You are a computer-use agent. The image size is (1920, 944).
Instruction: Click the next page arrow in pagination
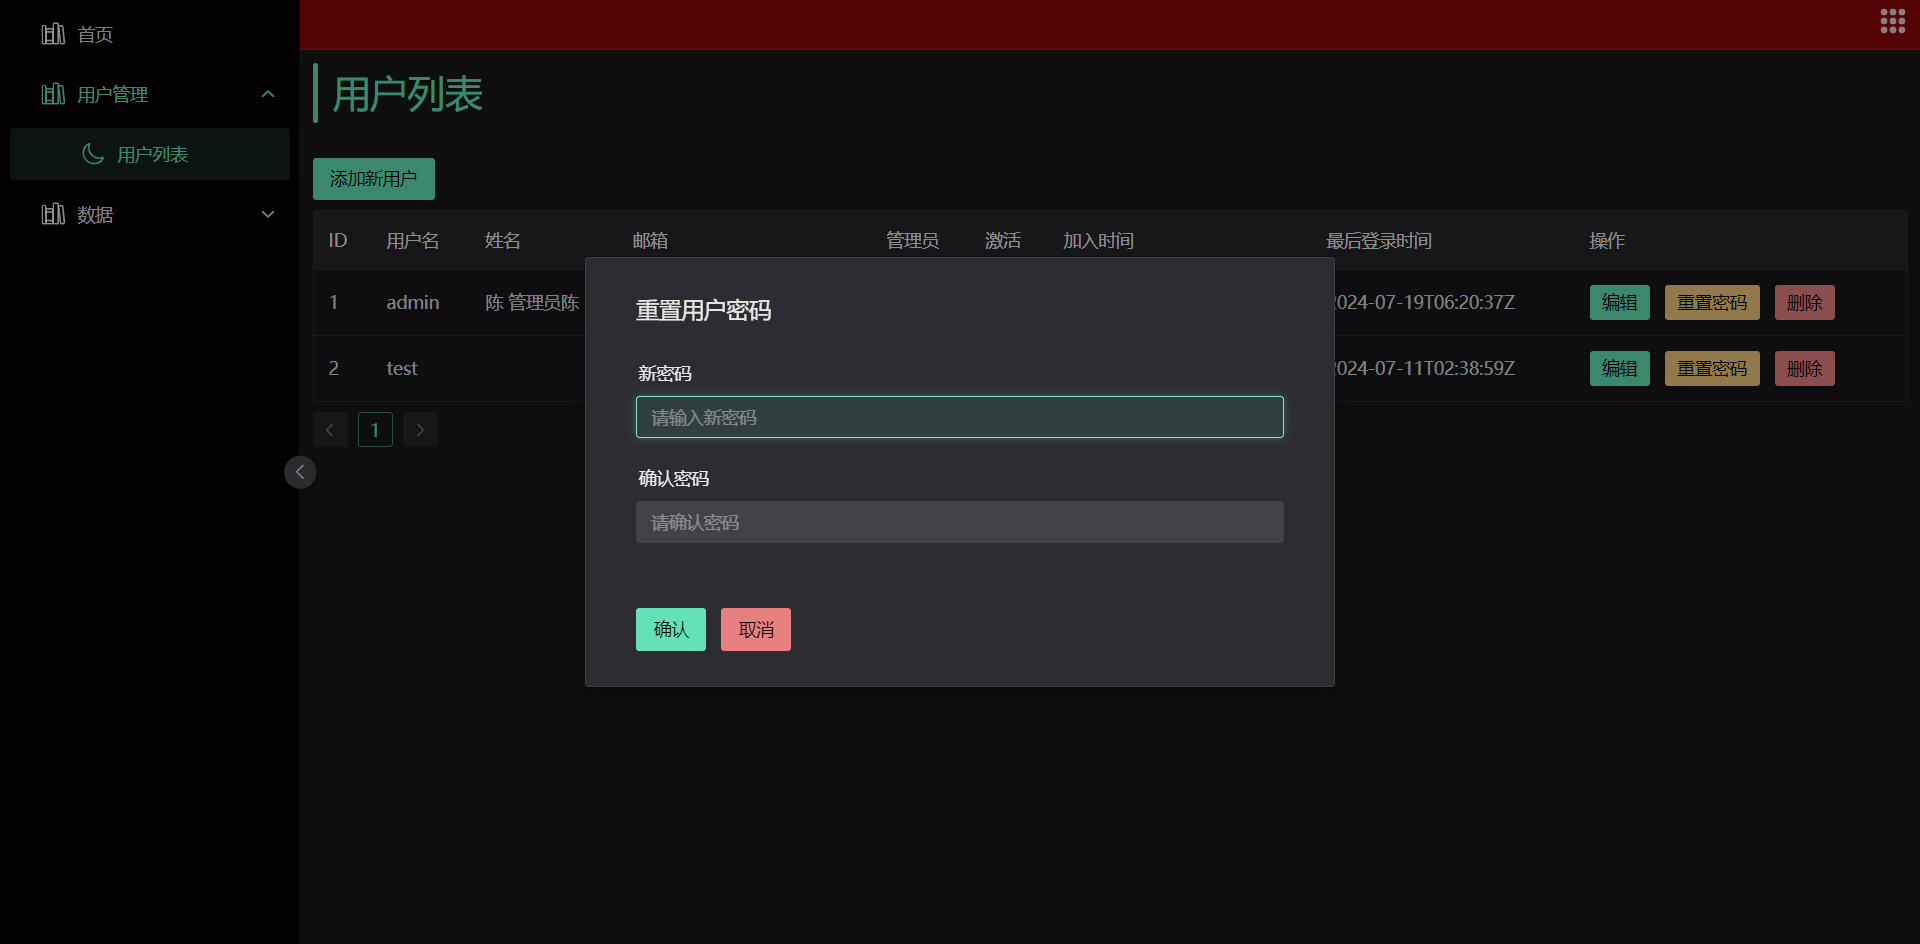point(420,429)
